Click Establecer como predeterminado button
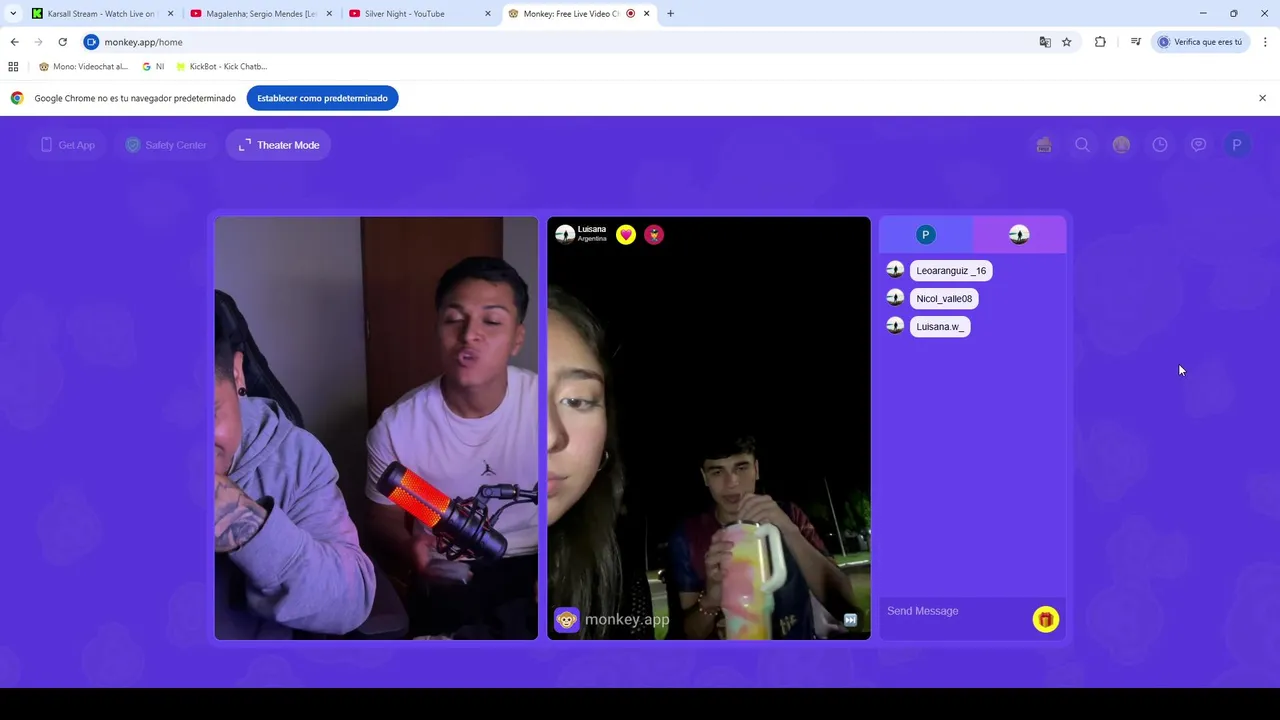1280x720 pixels. click(322, 98)
